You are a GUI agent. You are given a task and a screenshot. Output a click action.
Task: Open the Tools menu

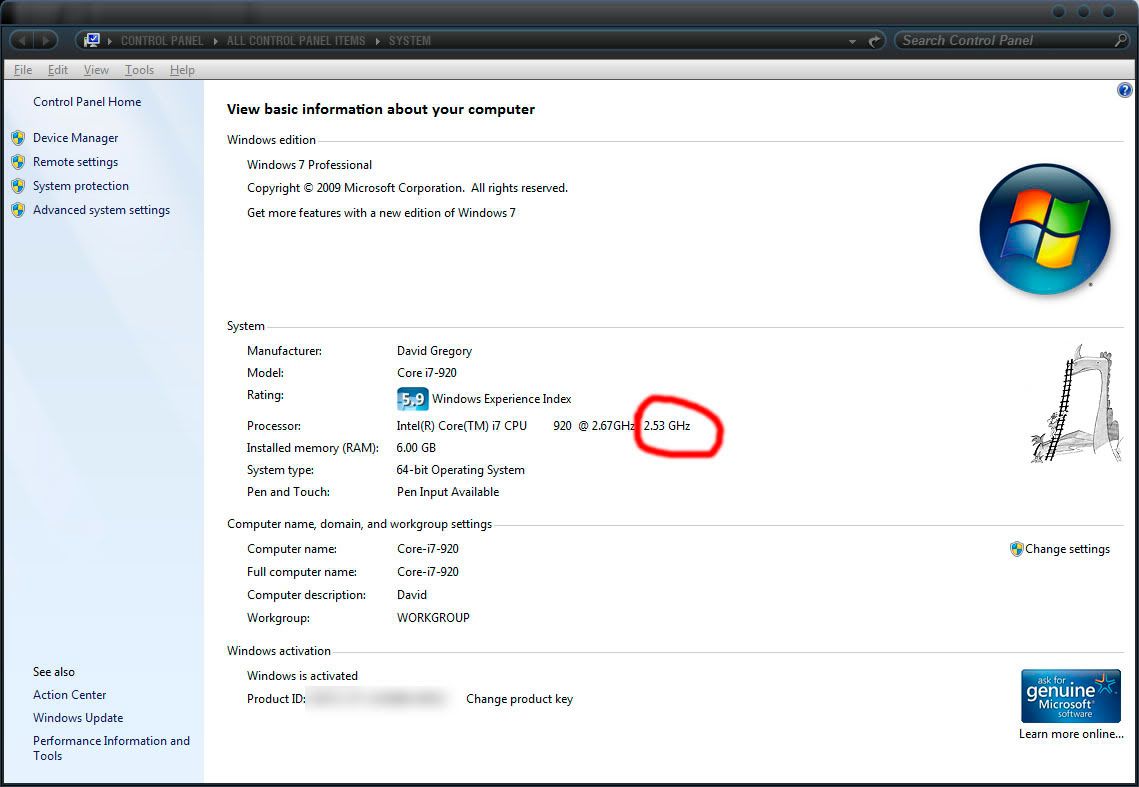click(139, 70)
